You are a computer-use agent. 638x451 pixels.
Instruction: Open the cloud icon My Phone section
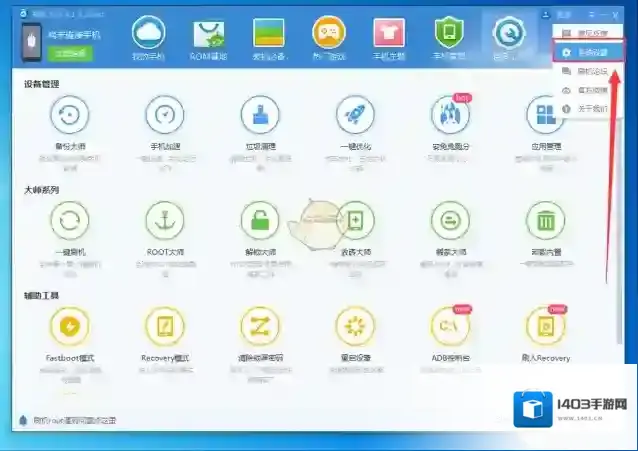point(149,33)
